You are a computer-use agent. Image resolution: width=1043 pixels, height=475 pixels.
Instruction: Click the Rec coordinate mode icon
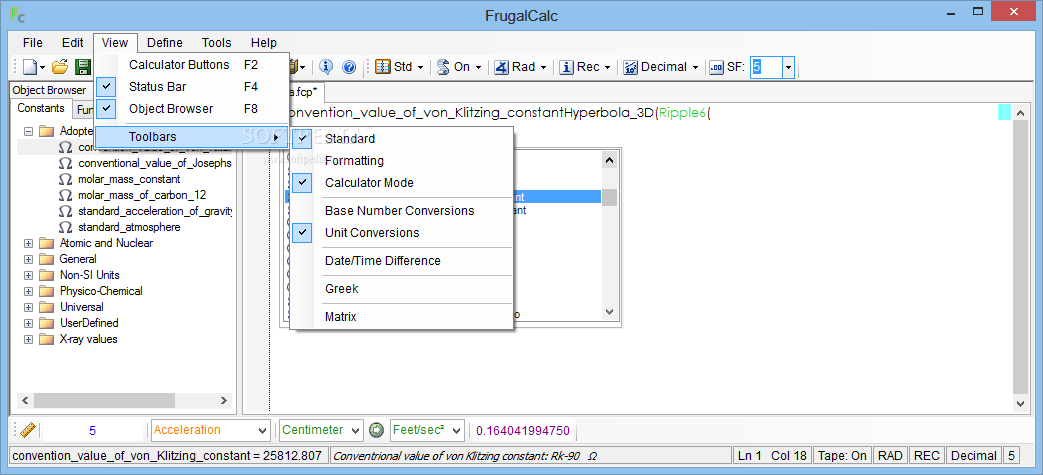566,67
